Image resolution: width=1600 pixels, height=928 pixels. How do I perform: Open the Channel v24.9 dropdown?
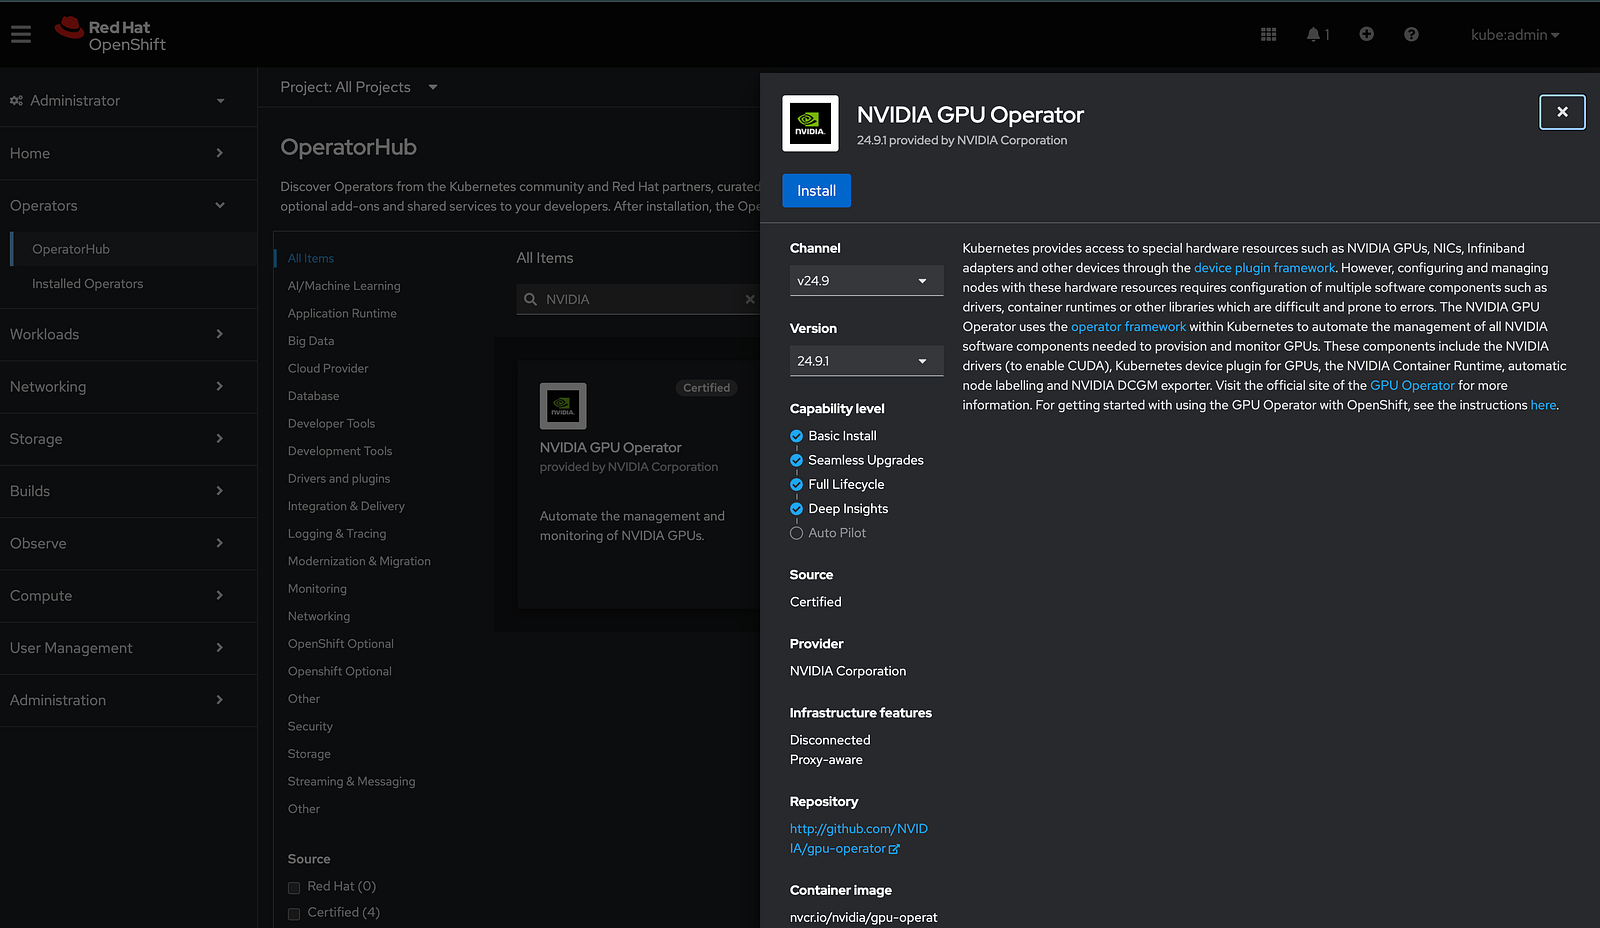tap(866, 281)
